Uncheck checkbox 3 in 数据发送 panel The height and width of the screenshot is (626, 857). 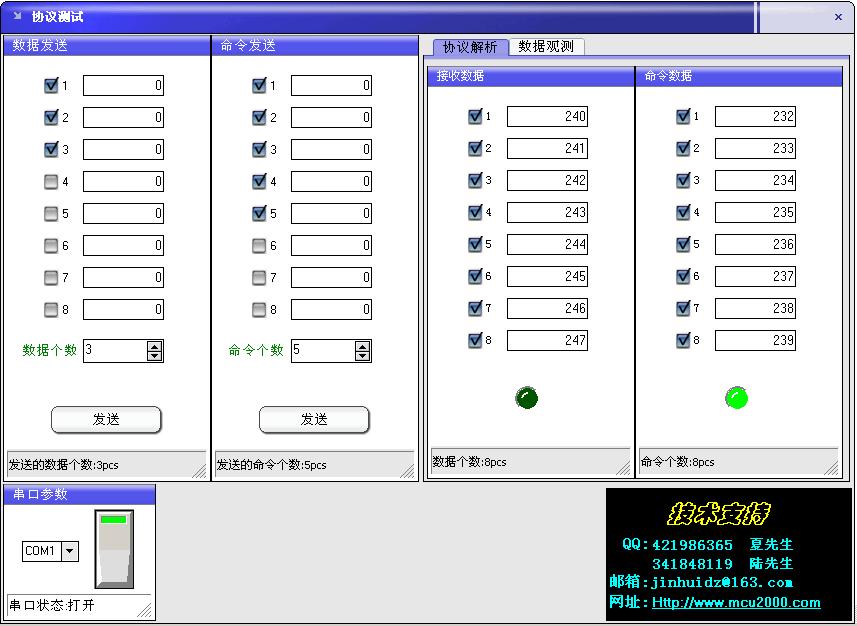[51, 149]
